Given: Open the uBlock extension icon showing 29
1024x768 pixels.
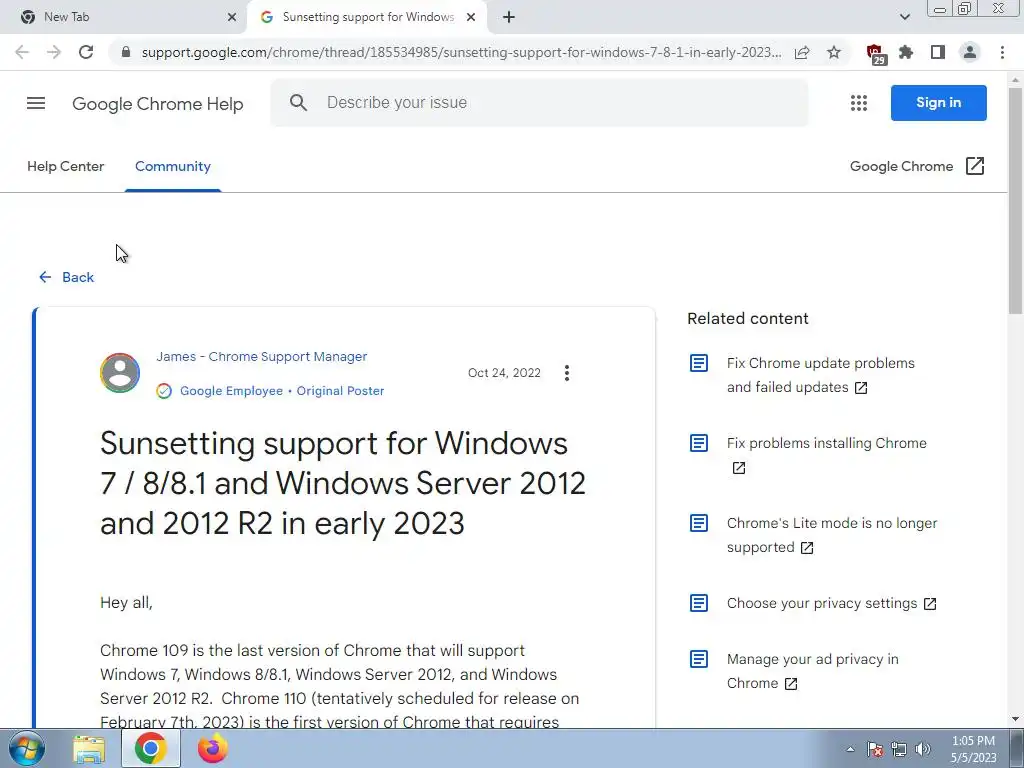Looking at the screenshot, I should tap(875, 54).
